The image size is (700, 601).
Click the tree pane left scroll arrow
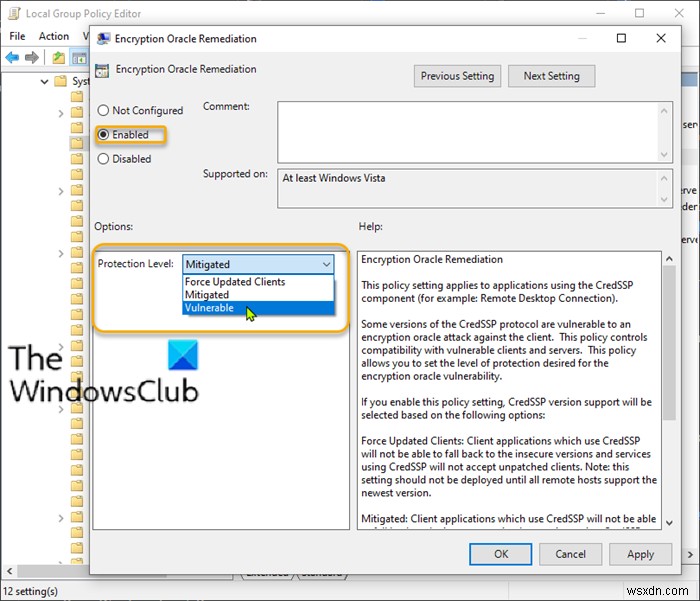[x=9, y=571]
